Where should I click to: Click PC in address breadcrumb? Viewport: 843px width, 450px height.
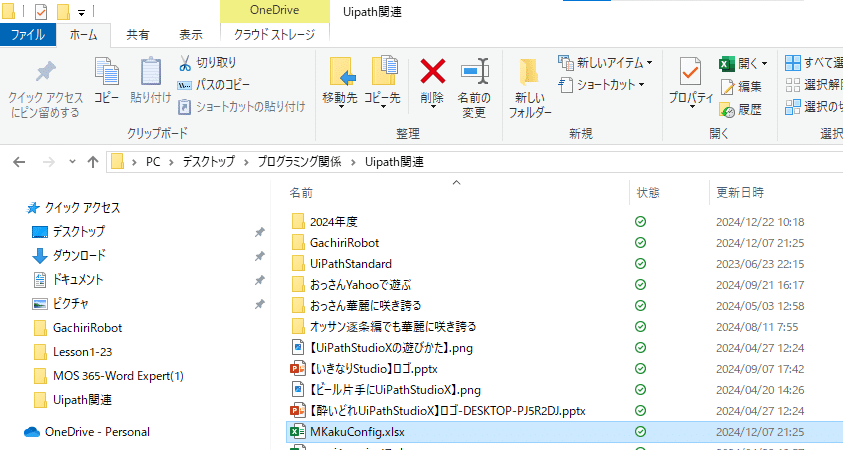(153, 162)
